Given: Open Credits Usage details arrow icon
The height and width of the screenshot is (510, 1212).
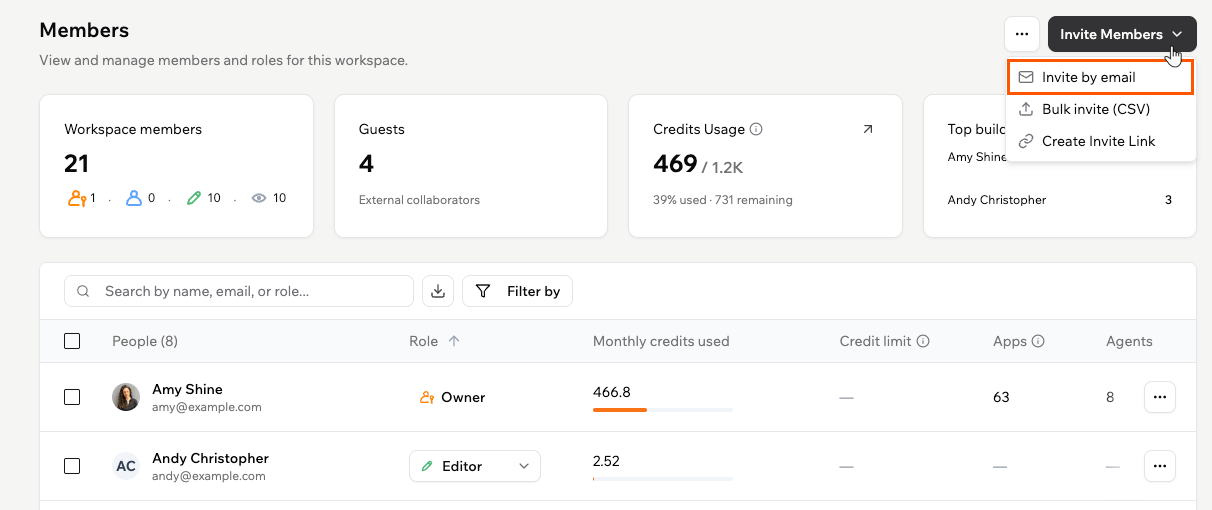Looking at the screenshot, I should pos(867,129).
